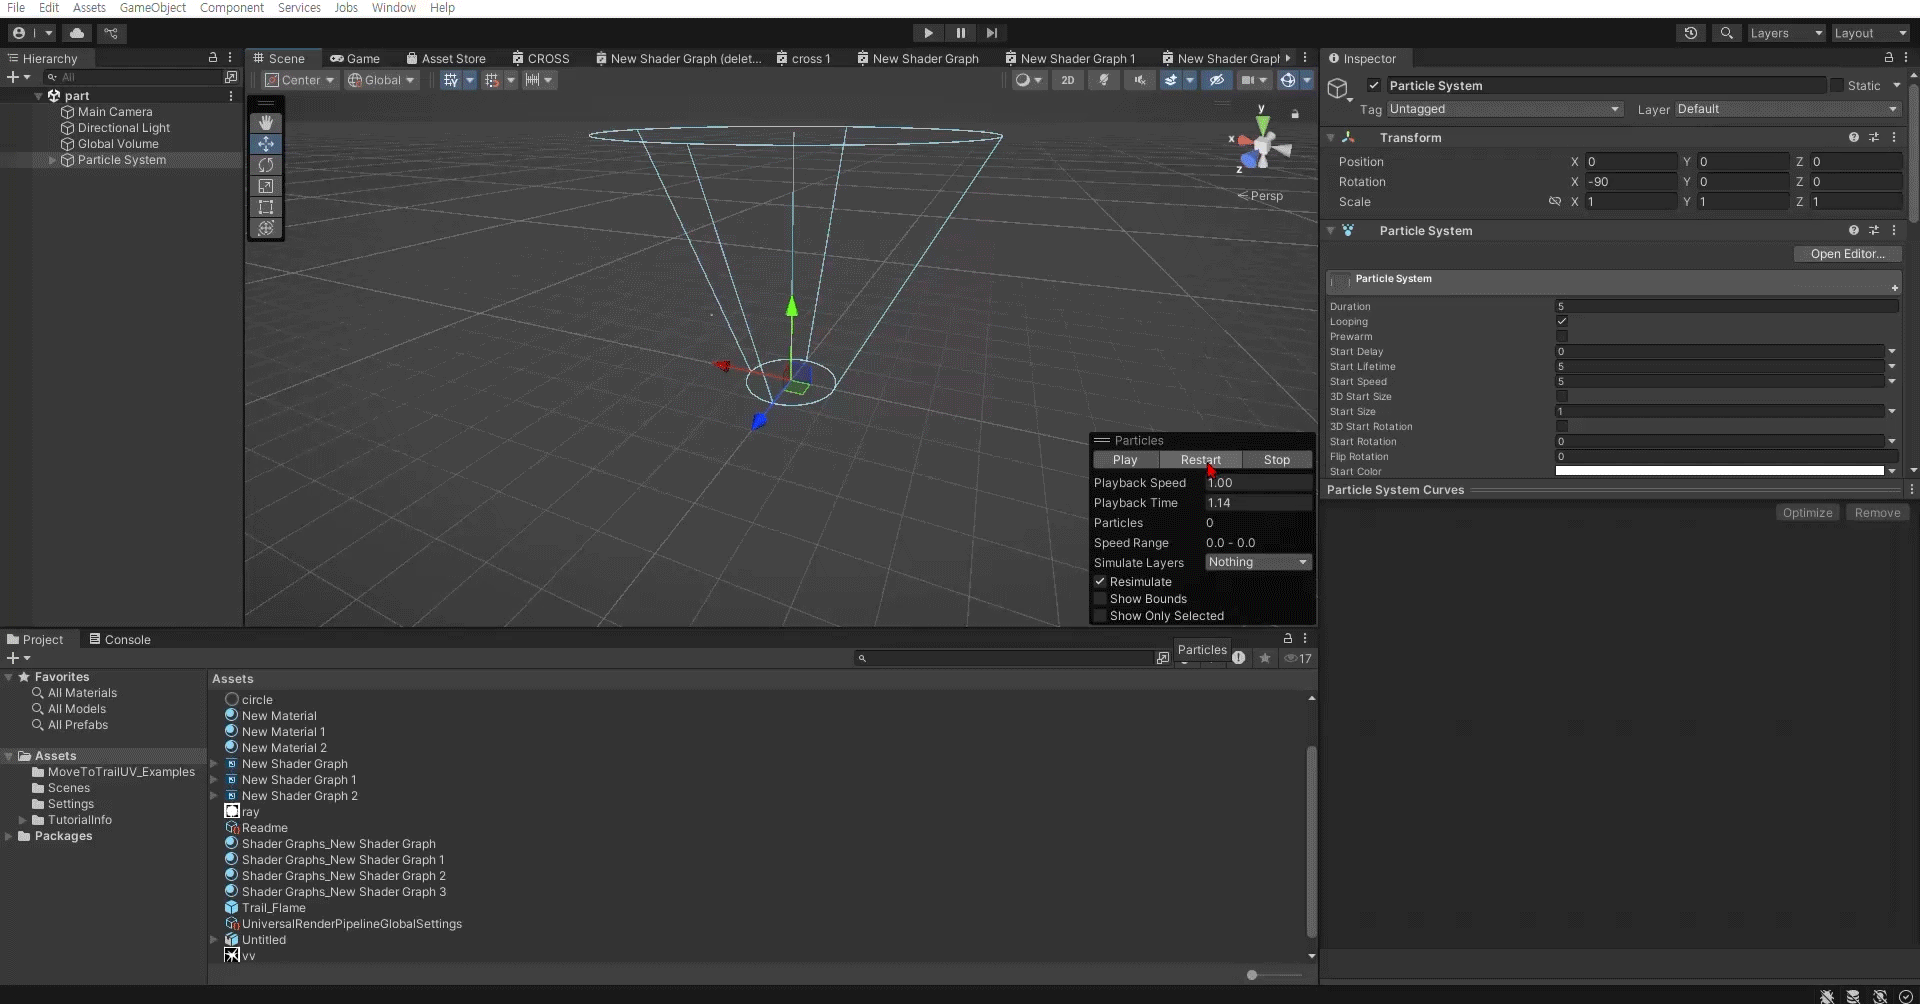
Task: Click Play in Particles overlay
Action: [1125, 460]
